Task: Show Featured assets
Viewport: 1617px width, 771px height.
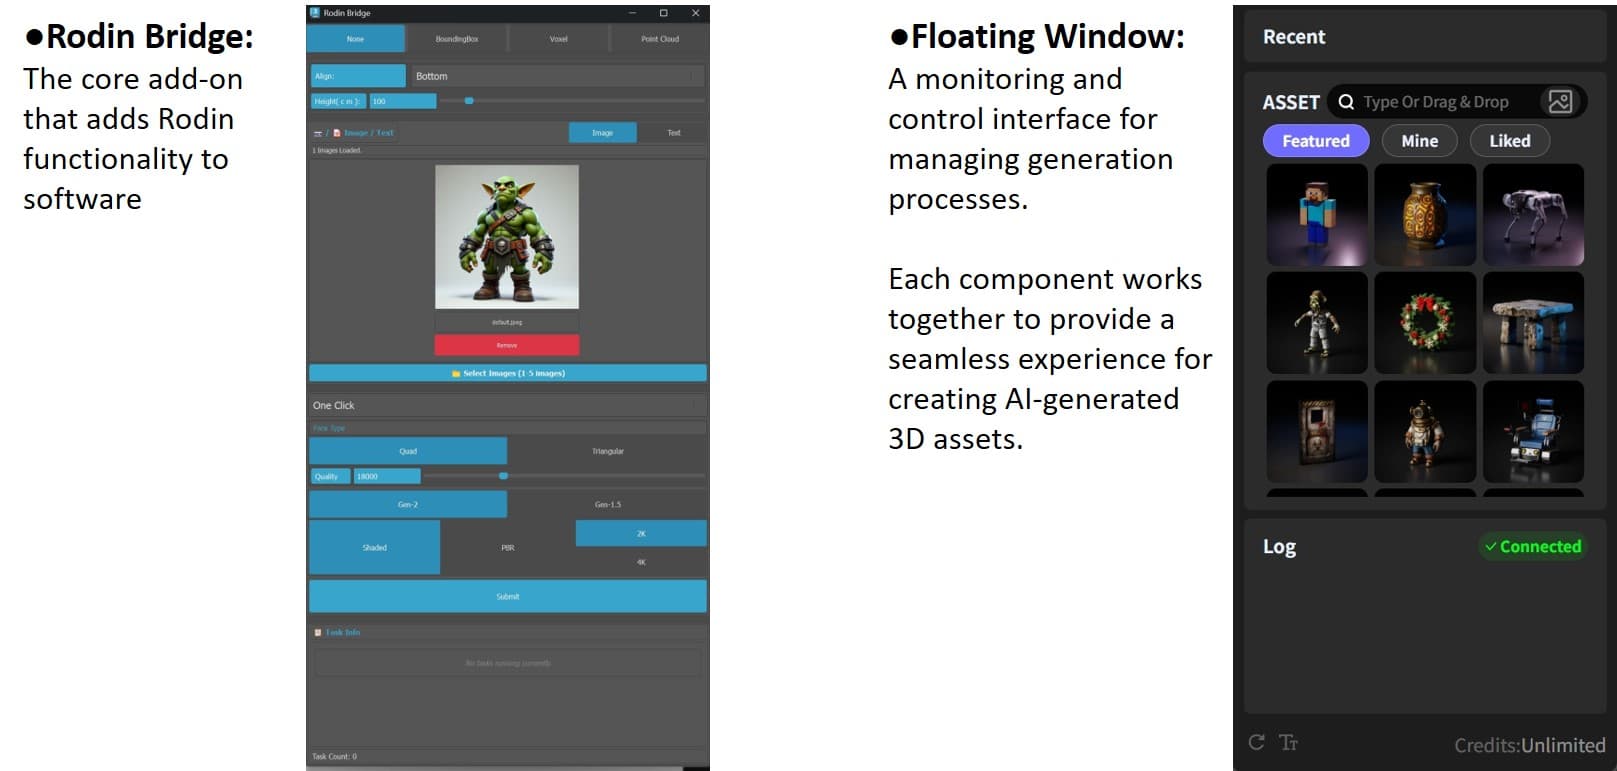Action: click(1315, 141)
